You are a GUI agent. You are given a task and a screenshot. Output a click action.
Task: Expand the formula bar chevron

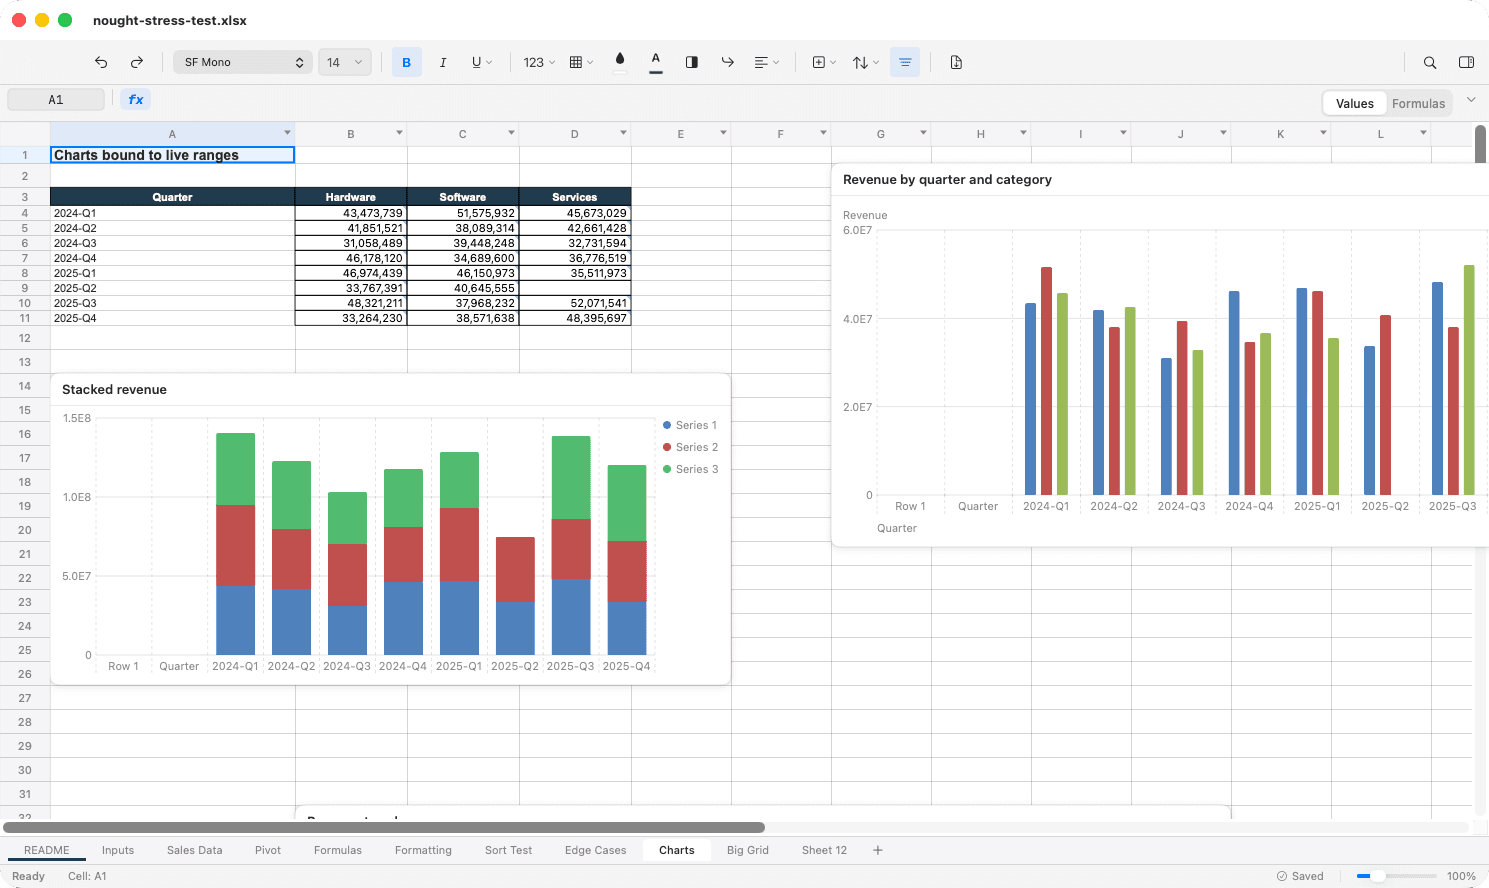pos(1471,100)
